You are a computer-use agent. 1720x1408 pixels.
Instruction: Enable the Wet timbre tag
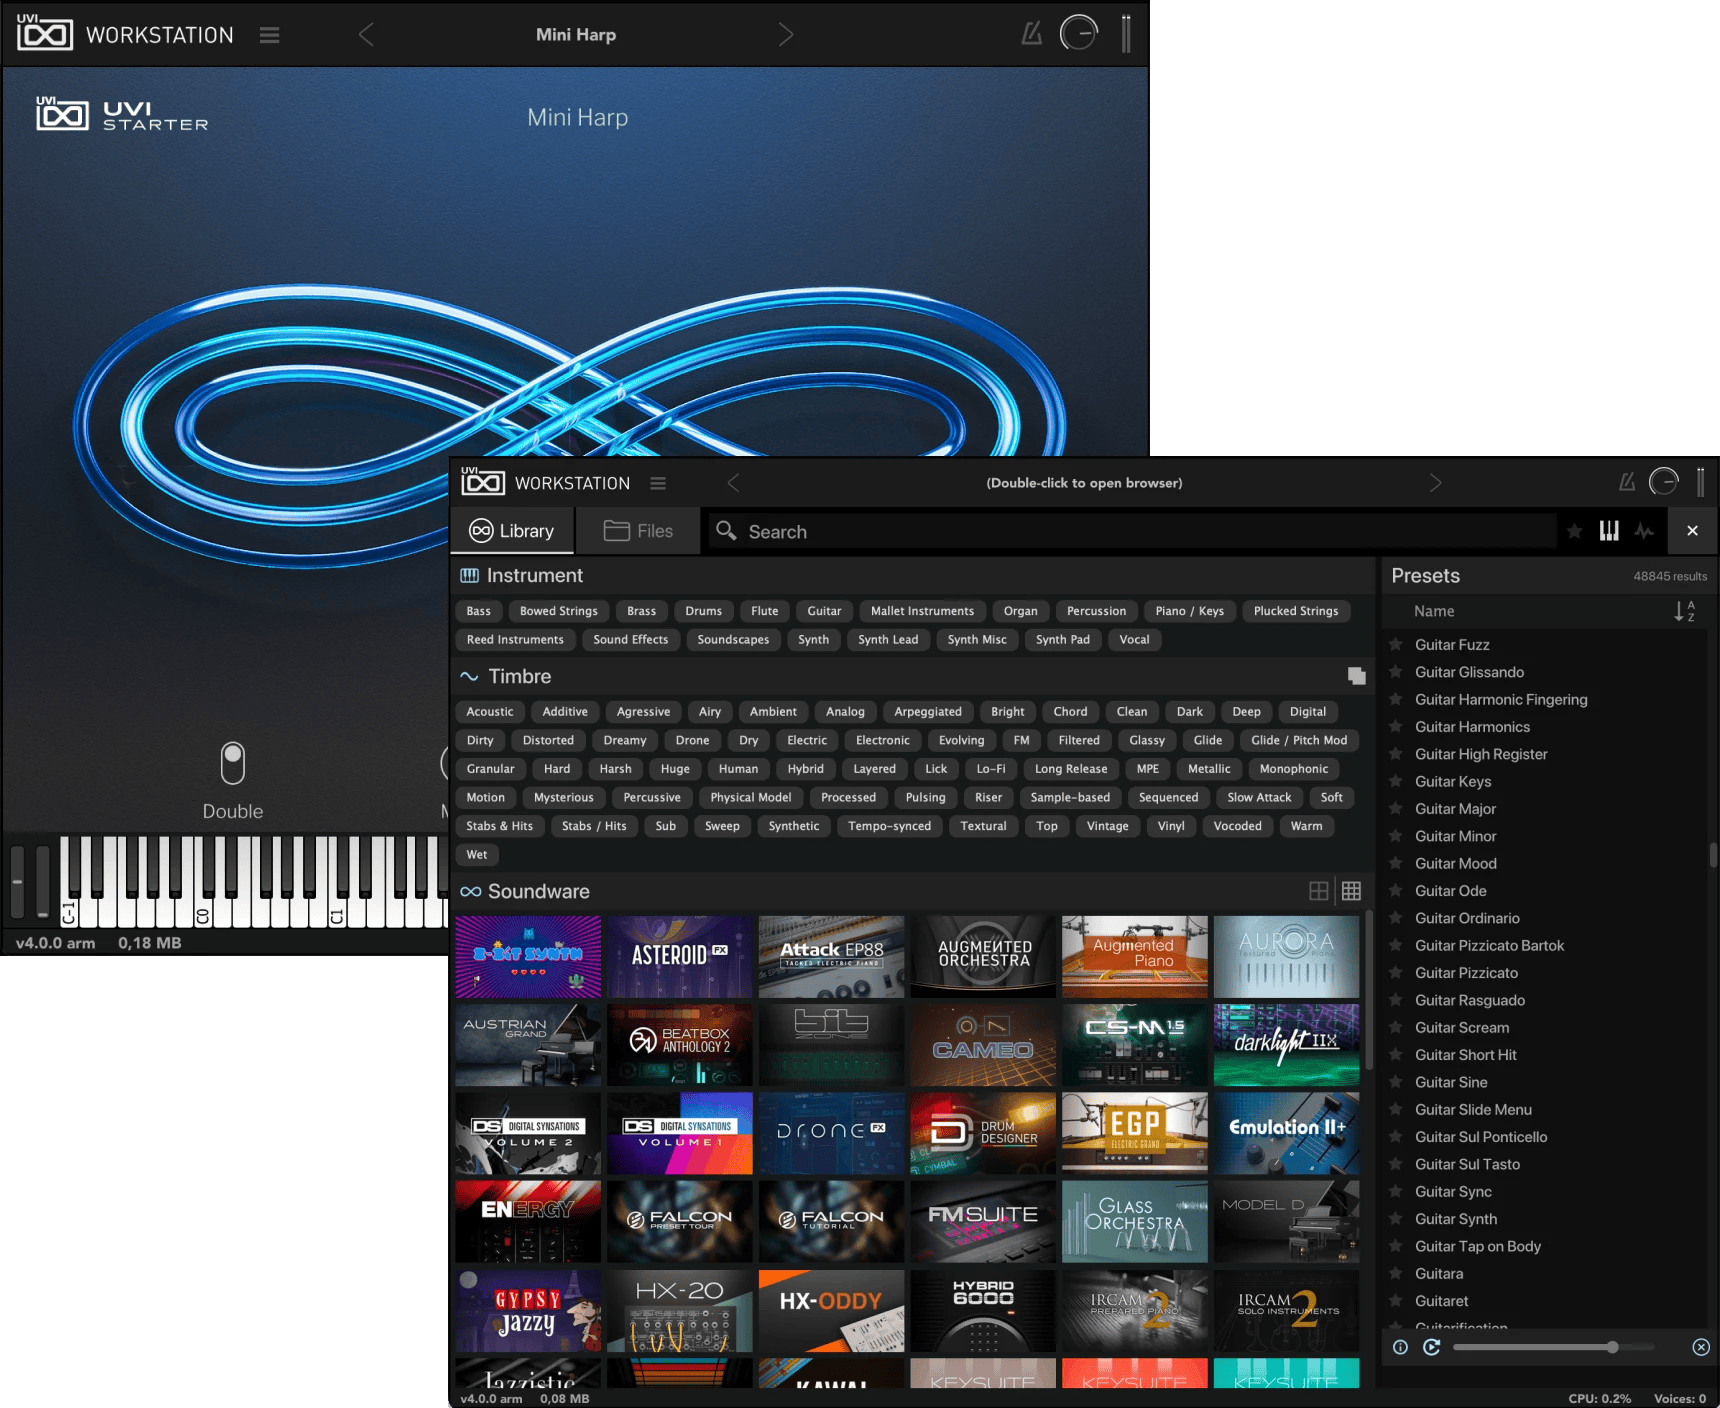point(476,855)
